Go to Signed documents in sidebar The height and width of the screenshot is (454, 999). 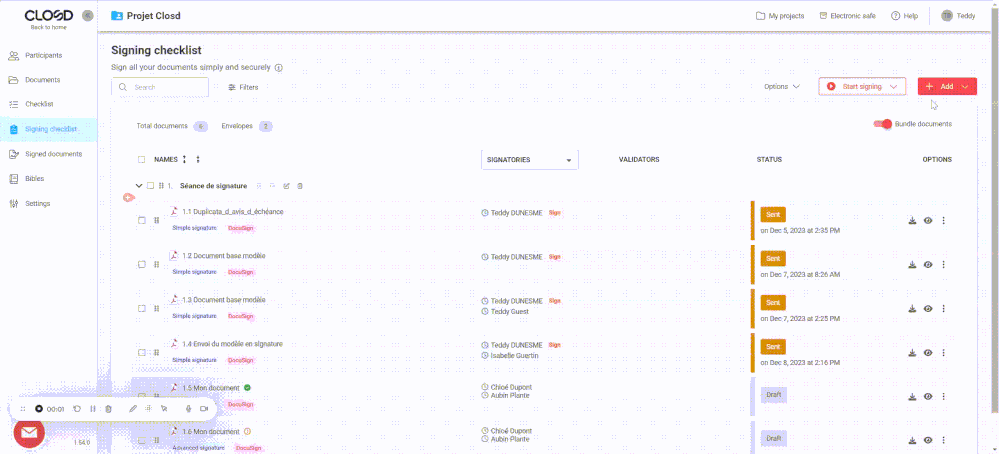[52, 154]
